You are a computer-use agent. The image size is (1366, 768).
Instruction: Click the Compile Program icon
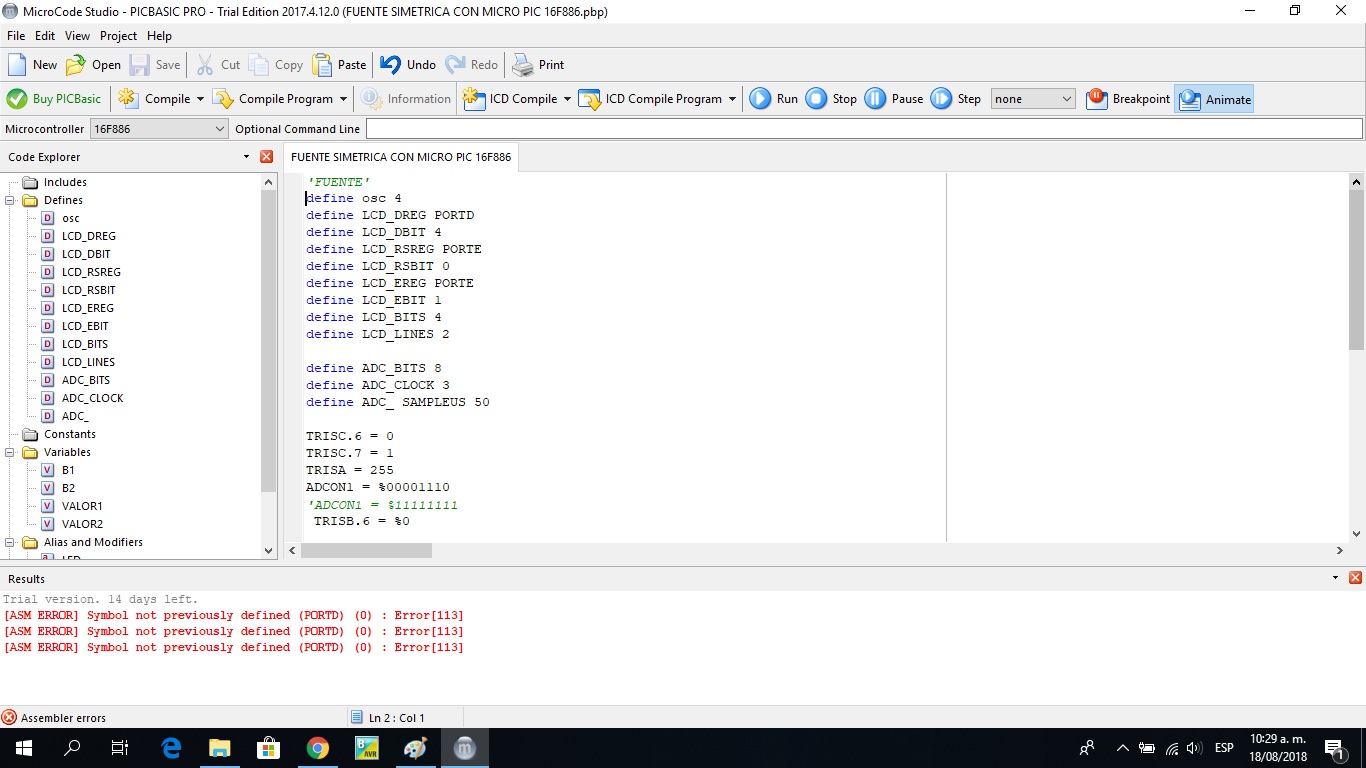[x=223, y=99]
